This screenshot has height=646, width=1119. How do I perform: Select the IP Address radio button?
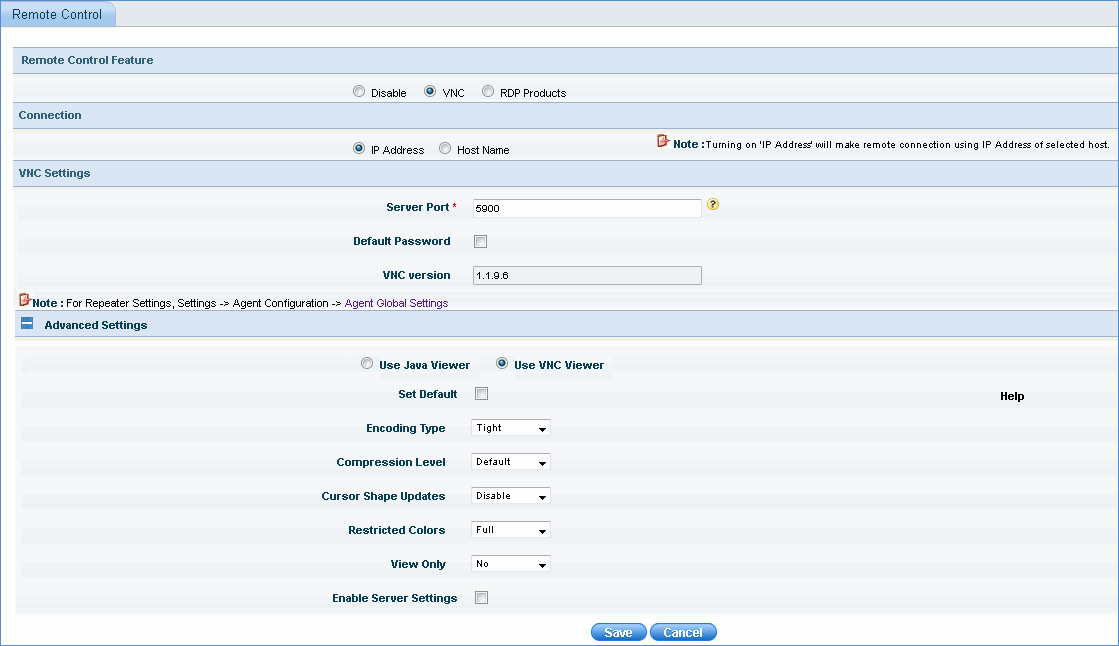tap(359, 149)
